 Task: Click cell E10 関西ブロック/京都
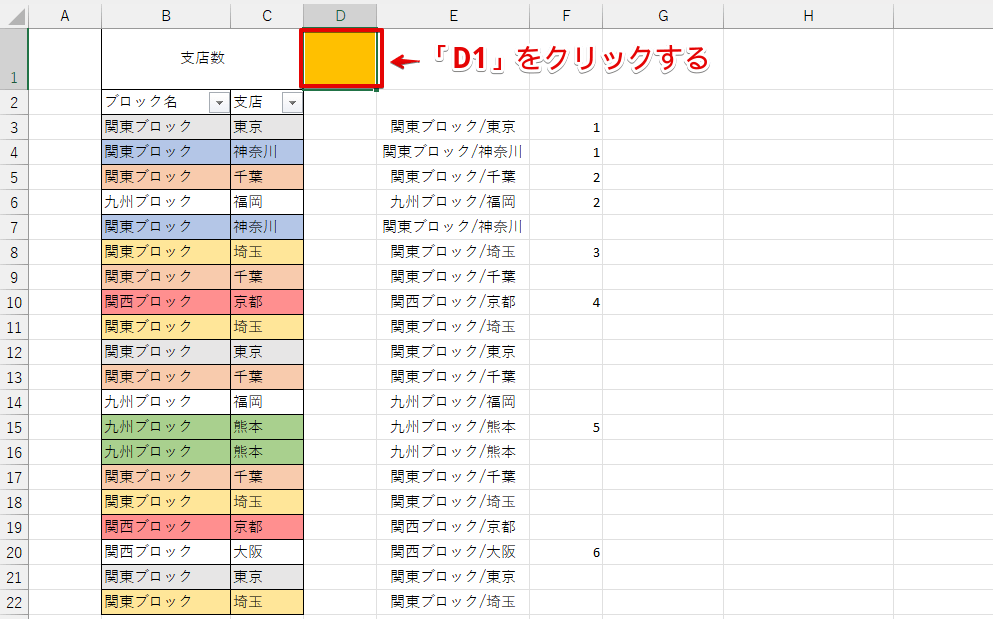point(453,302)
